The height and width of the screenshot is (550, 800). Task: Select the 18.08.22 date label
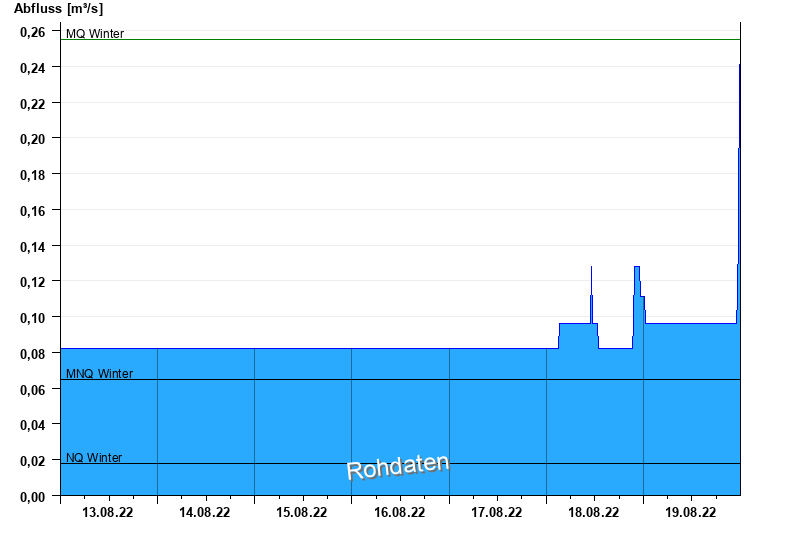point(593,512)
